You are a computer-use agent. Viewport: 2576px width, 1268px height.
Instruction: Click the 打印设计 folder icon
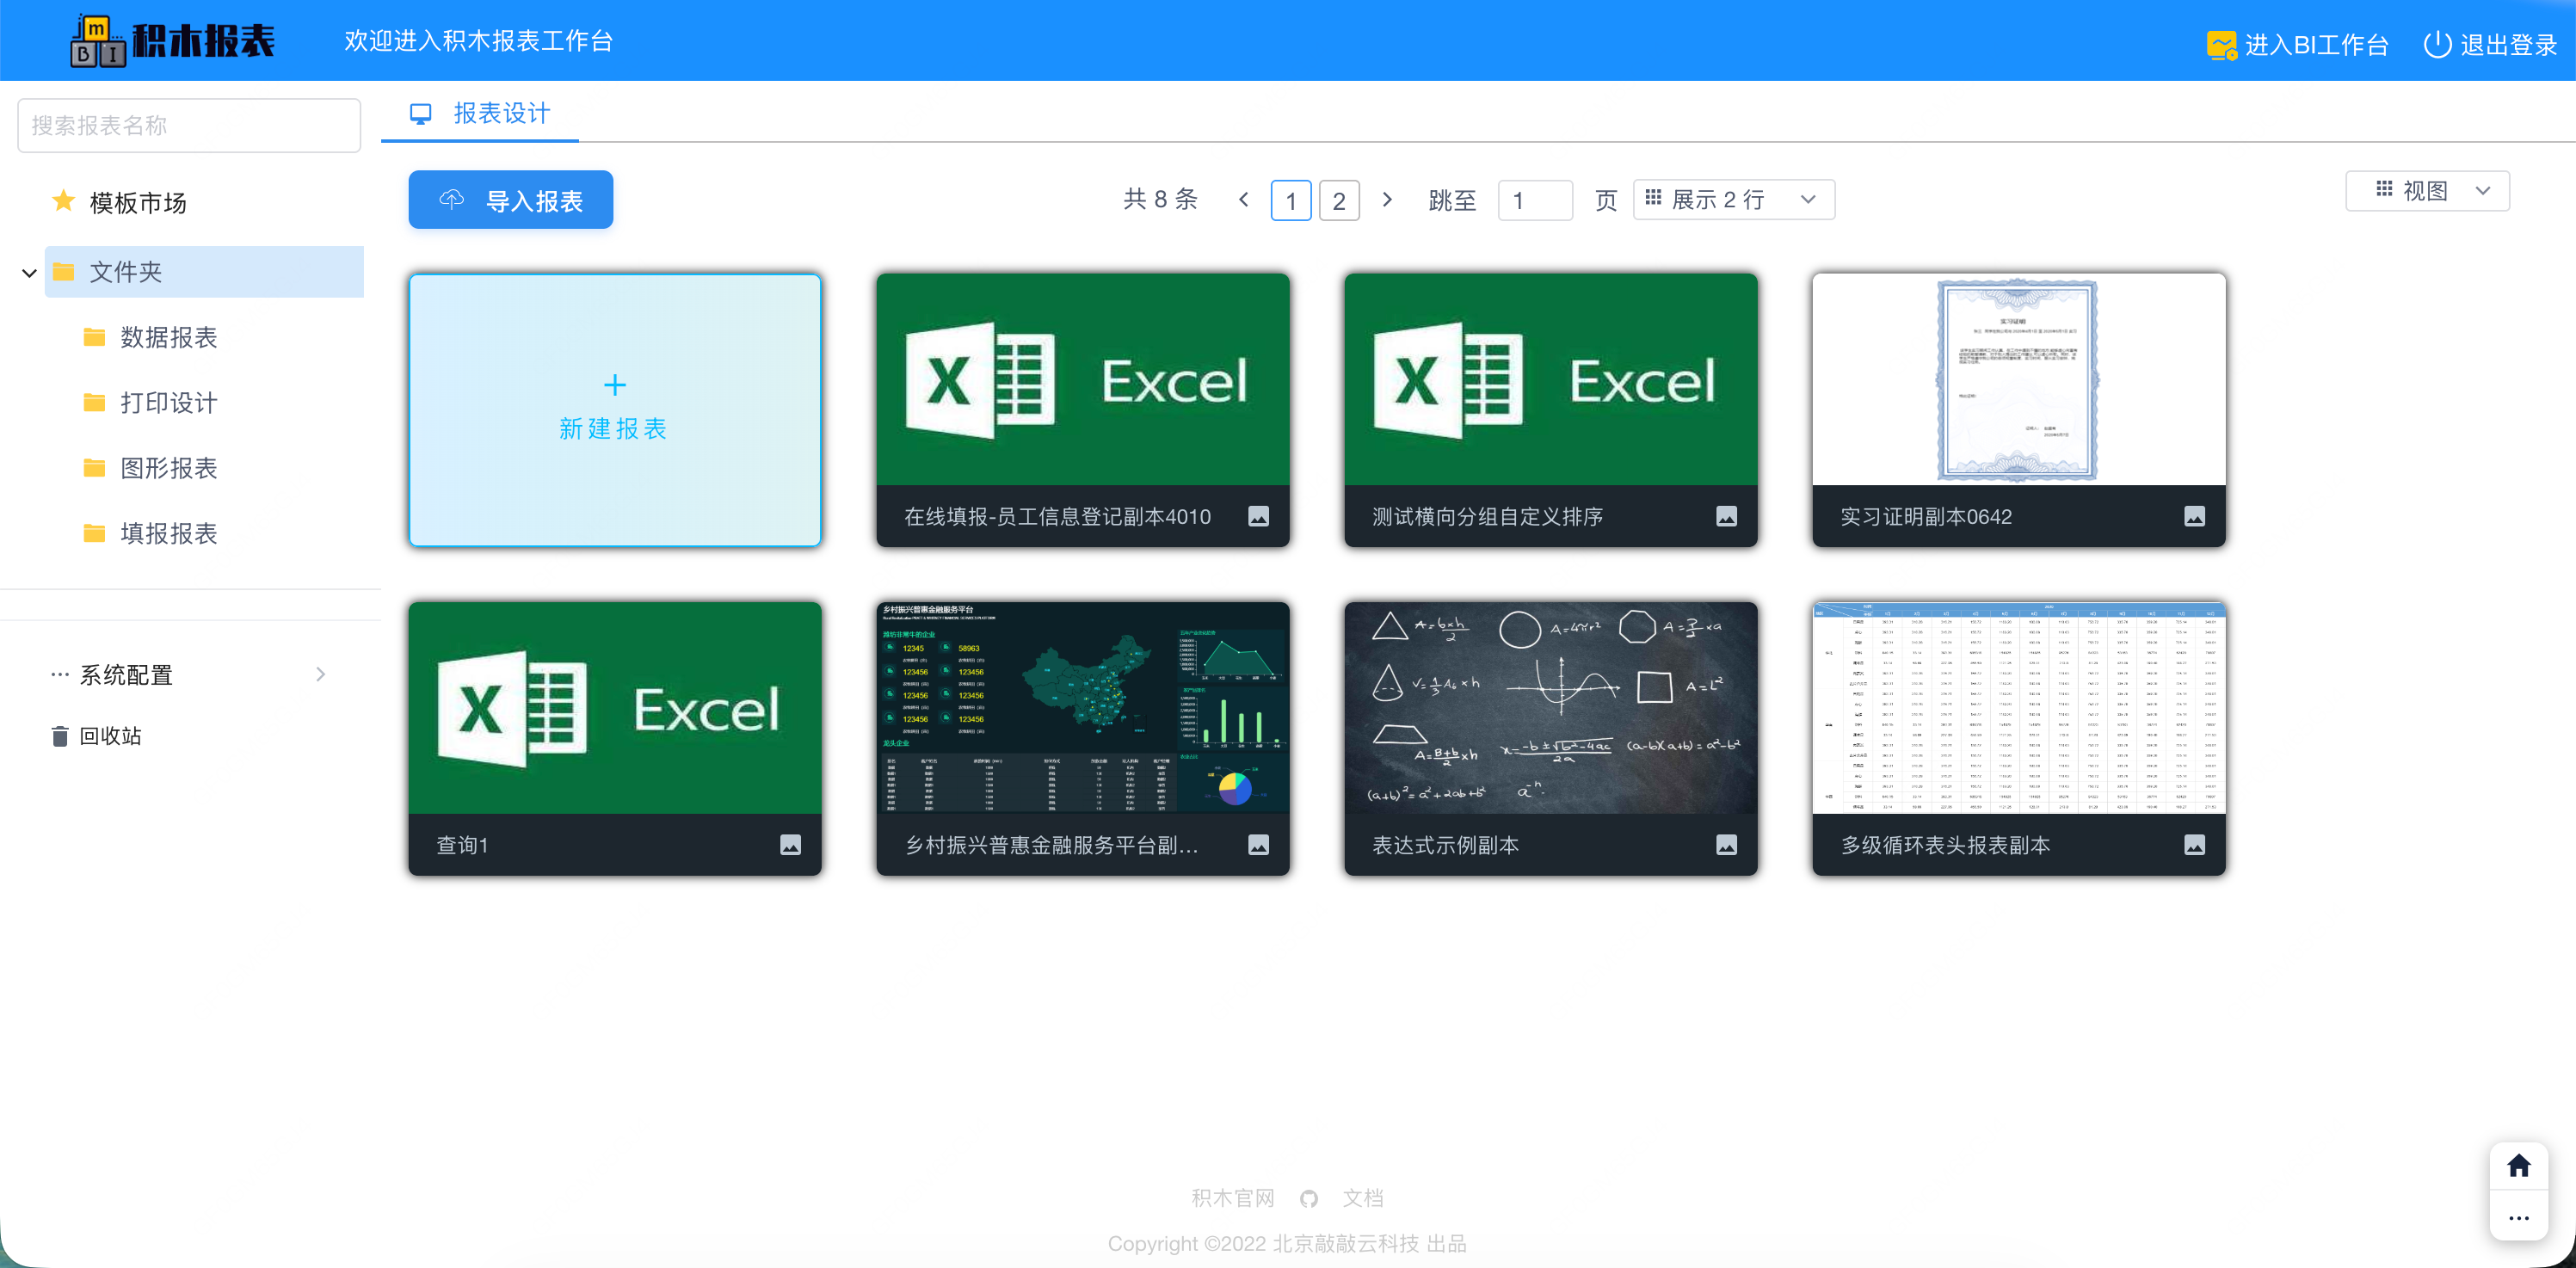[x=94, y=402]
